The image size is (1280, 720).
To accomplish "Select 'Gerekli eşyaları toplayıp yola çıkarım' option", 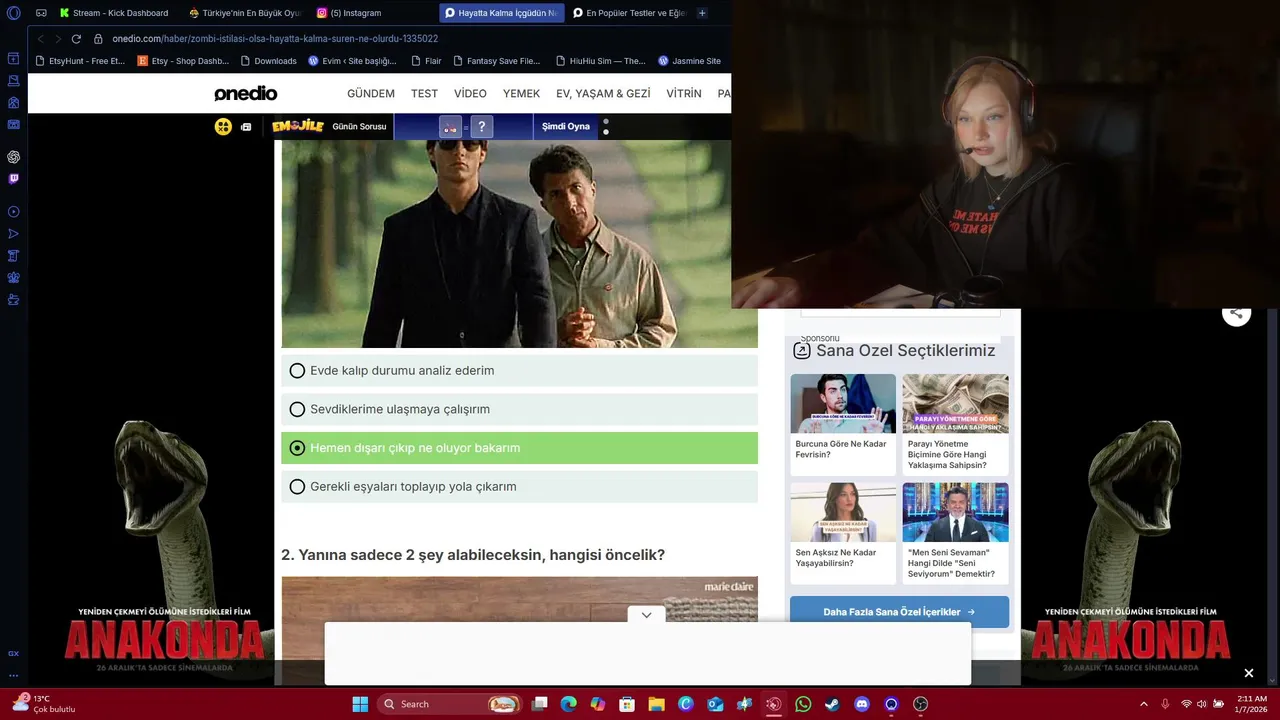I will (x=519, y=487).
